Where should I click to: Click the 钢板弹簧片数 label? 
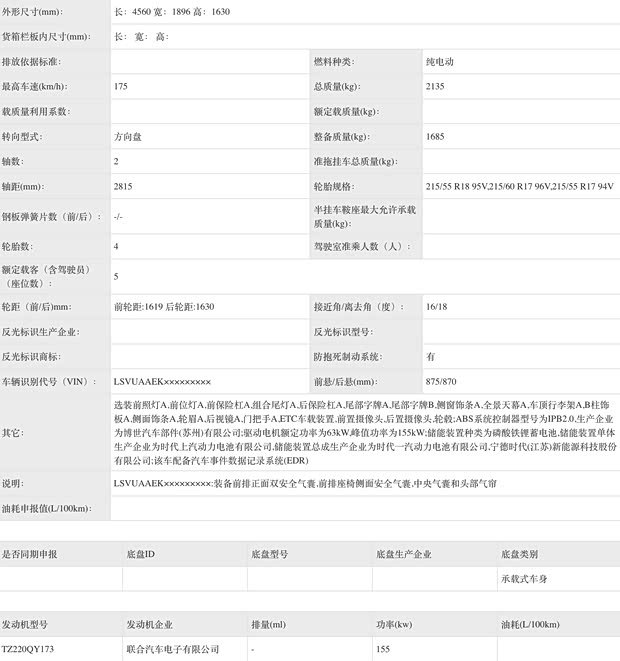pos(52,217)
